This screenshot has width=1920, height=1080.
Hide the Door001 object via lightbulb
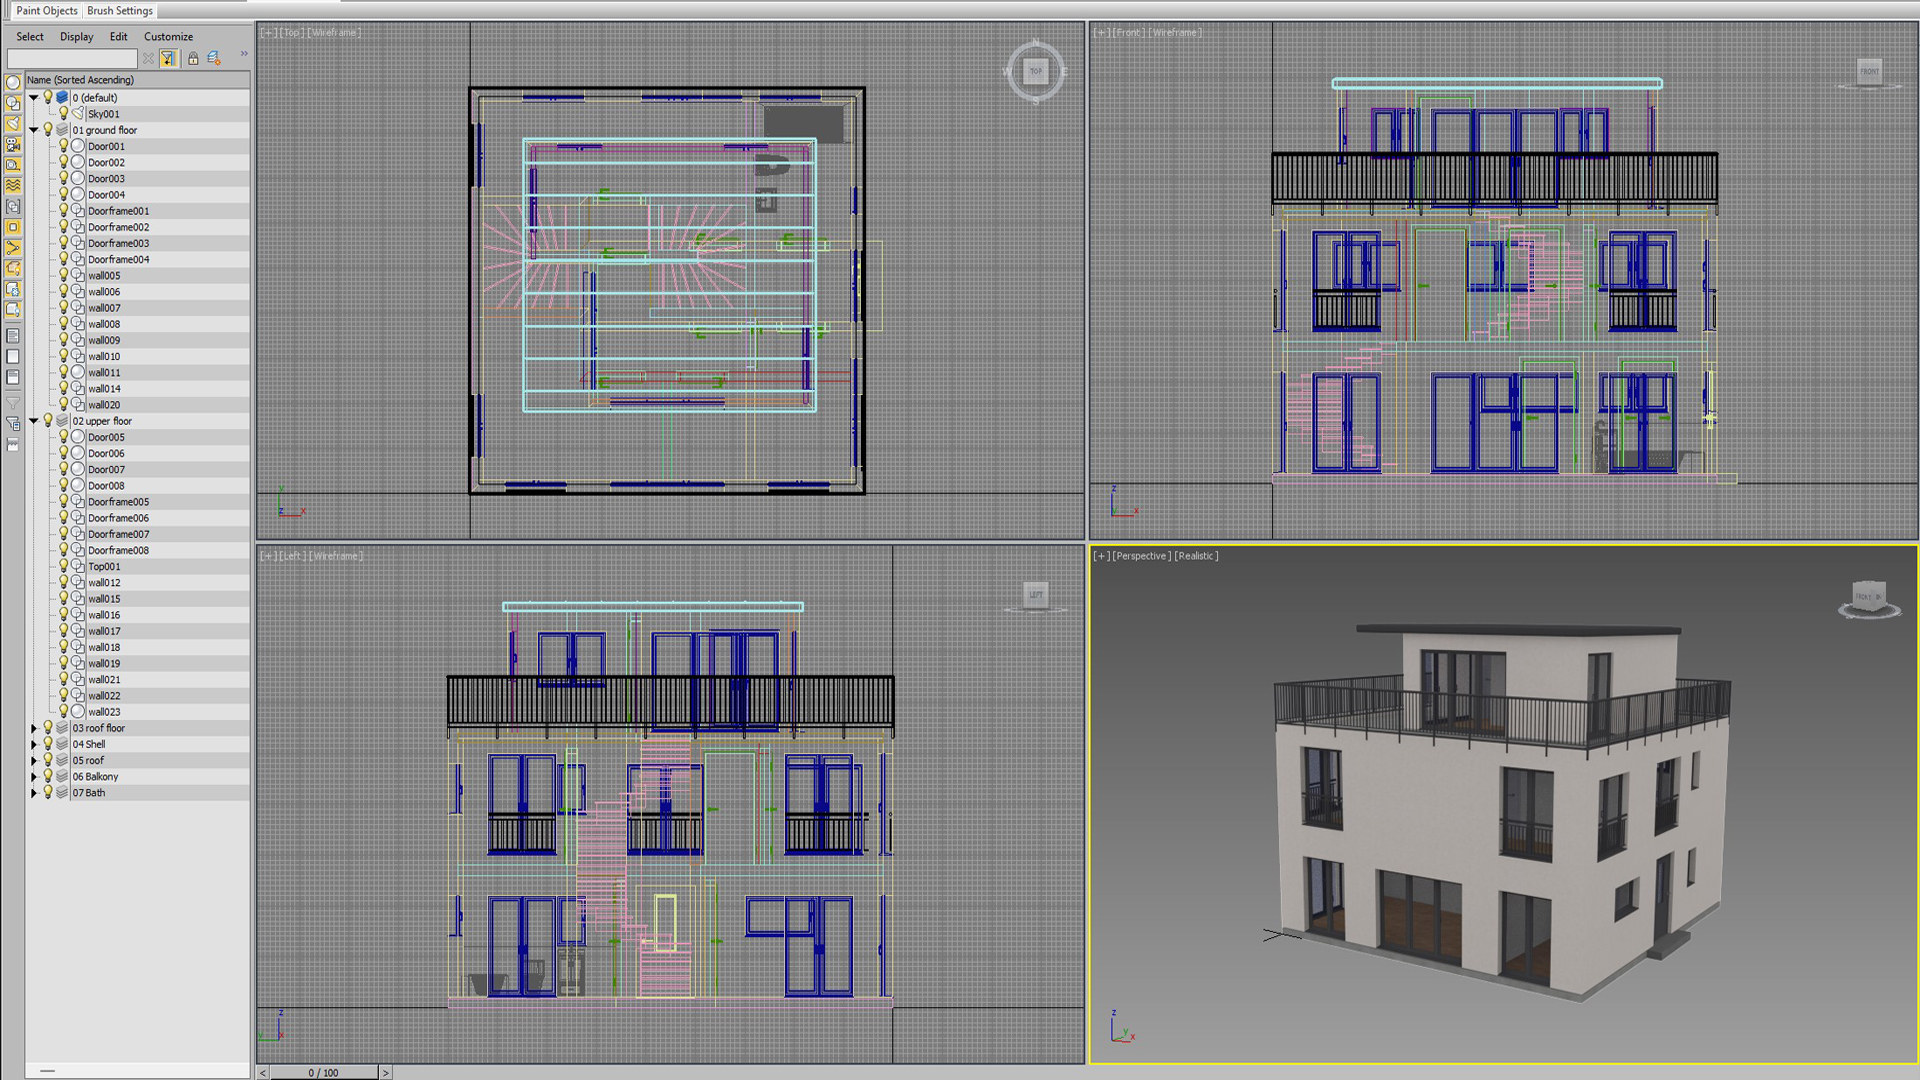63,146
